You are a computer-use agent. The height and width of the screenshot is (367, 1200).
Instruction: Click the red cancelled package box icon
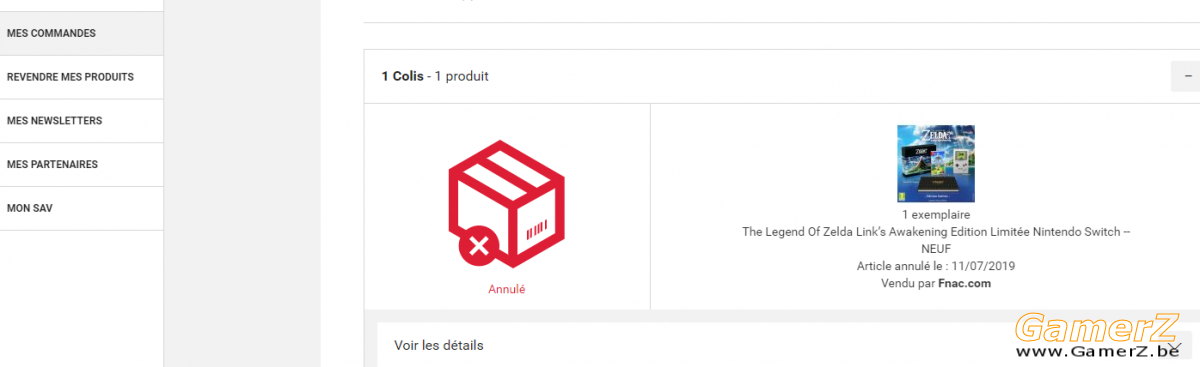click(507, 204)
